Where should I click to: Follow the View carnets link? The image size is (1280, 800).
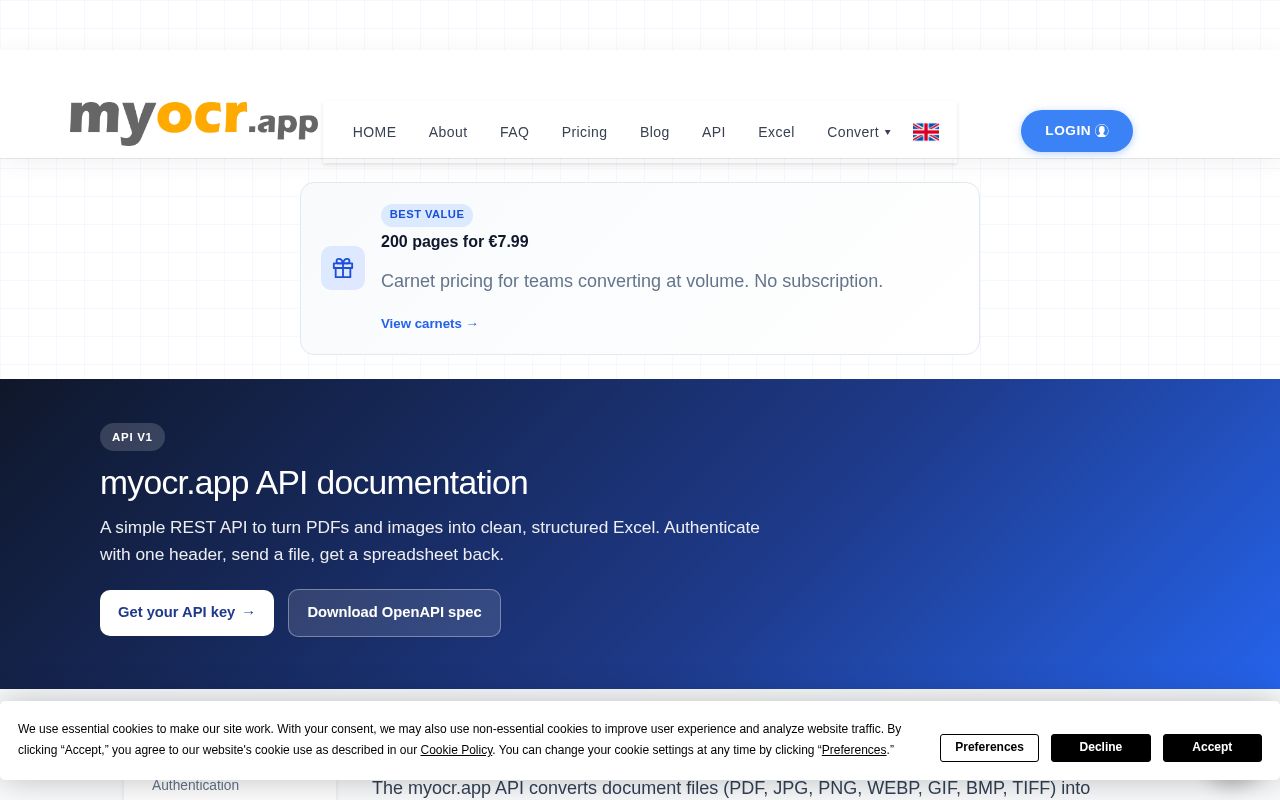click(429, 324)
